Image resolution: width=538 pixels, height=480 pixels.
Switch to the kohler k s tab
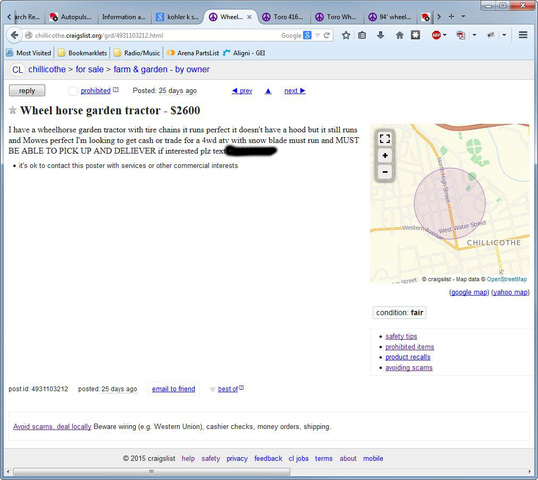point(177,17)
